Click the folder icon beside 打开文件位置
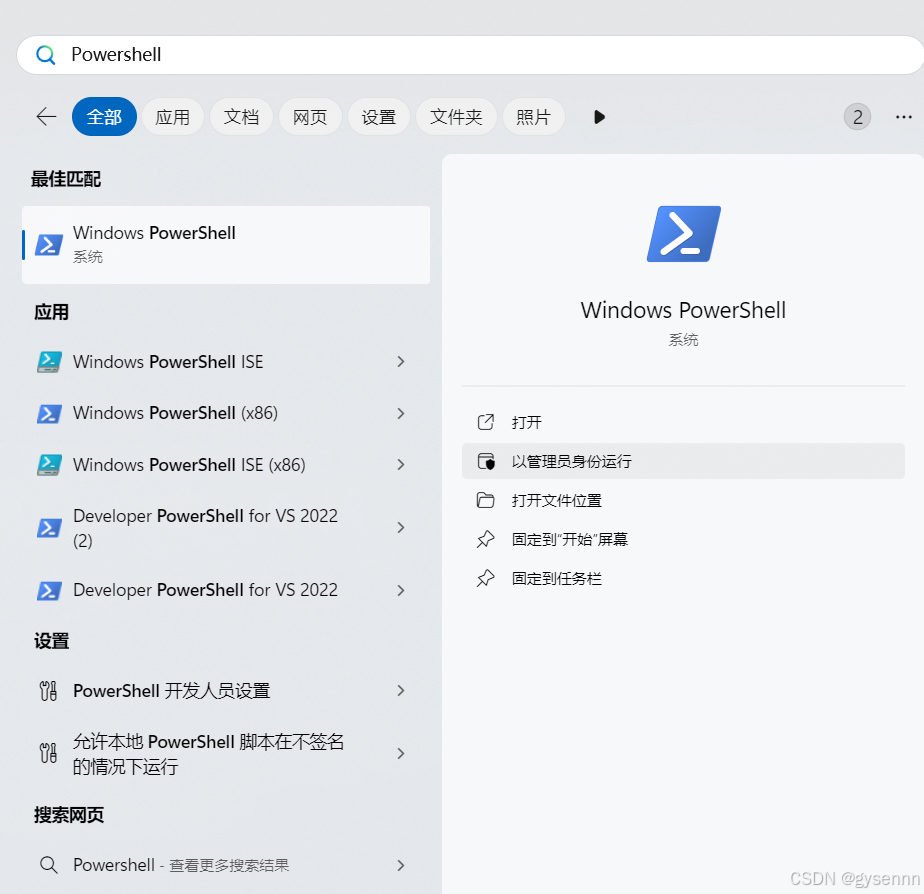924x894 pixels. (x=486, y=500)
